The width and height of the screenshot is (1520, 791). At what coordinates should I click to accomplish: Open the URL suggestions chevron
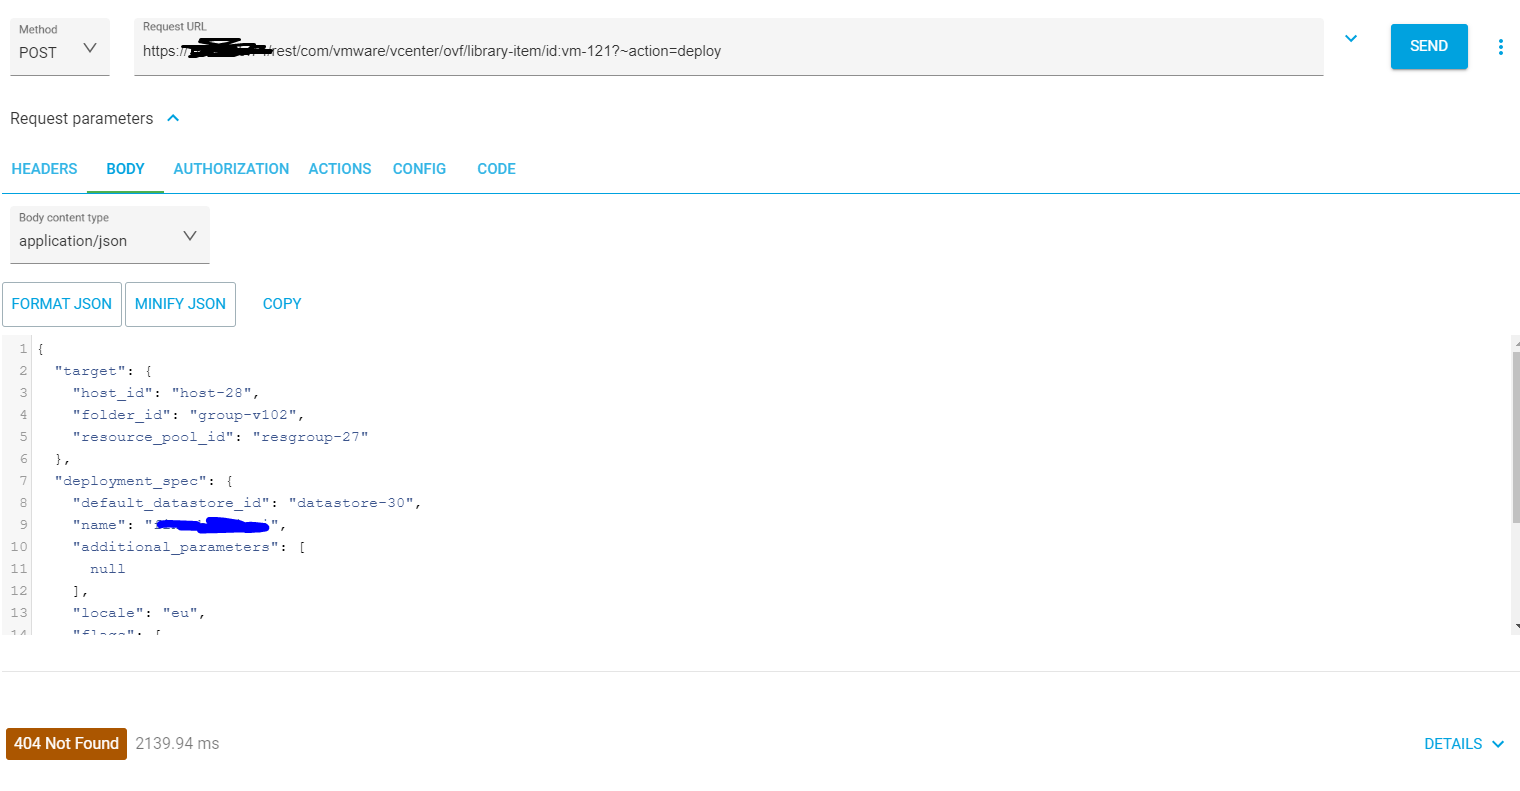click(1350, 37)
